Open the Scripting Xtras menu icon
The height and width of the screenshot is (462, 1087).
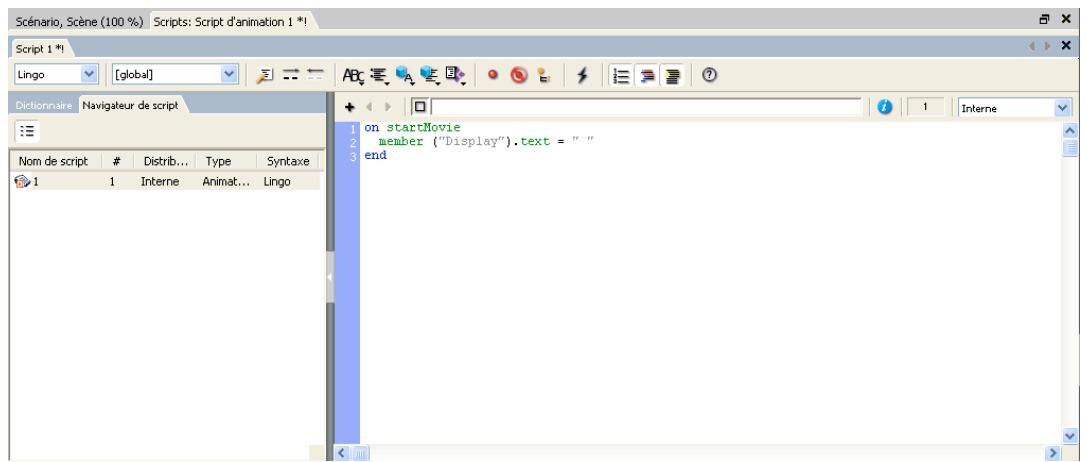coord(455,76)
